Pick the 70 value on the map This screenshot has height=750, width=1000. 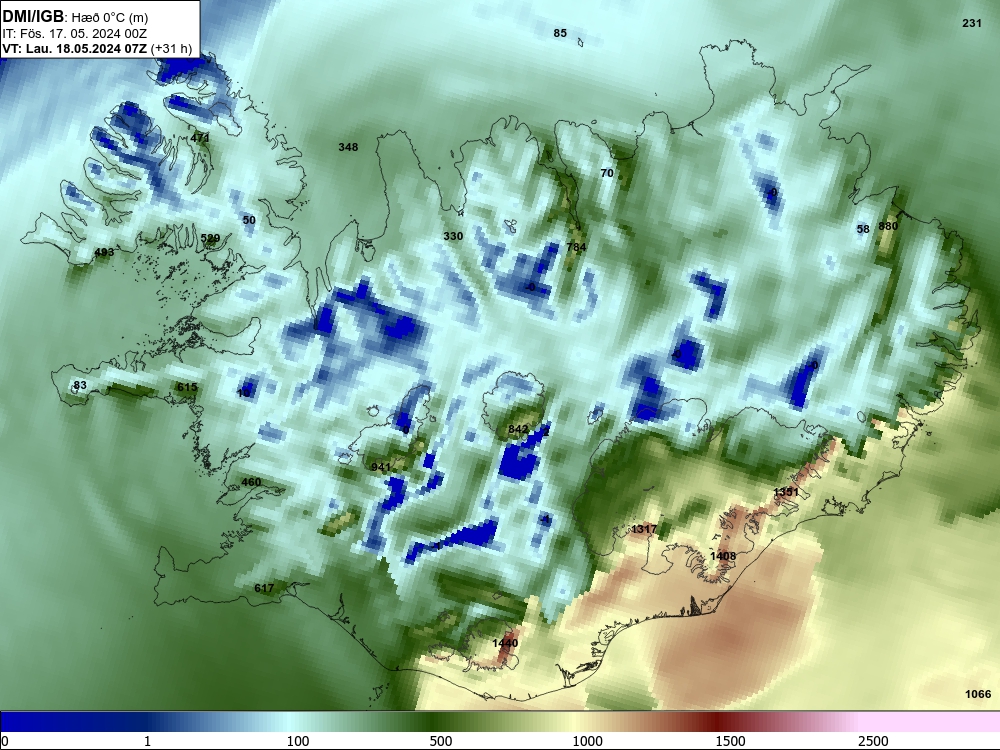click(607, 173)
